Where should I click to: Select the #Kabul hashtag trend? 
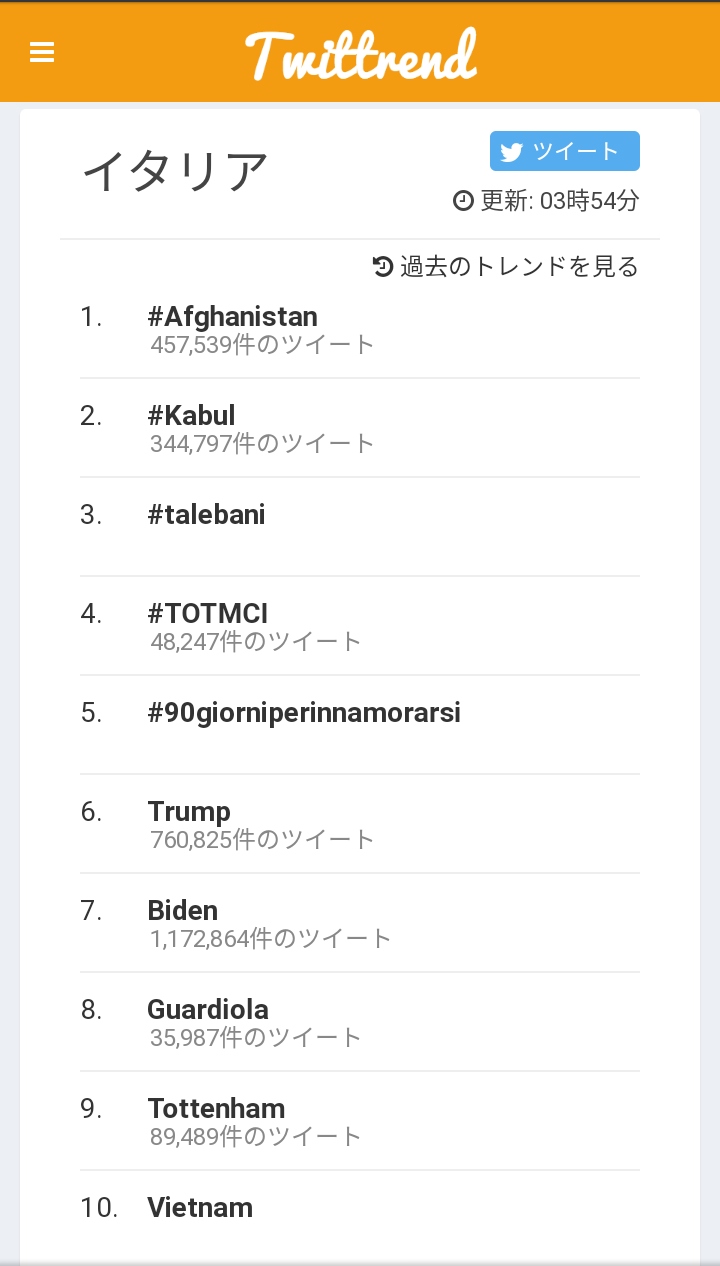(x=191, y=416)
